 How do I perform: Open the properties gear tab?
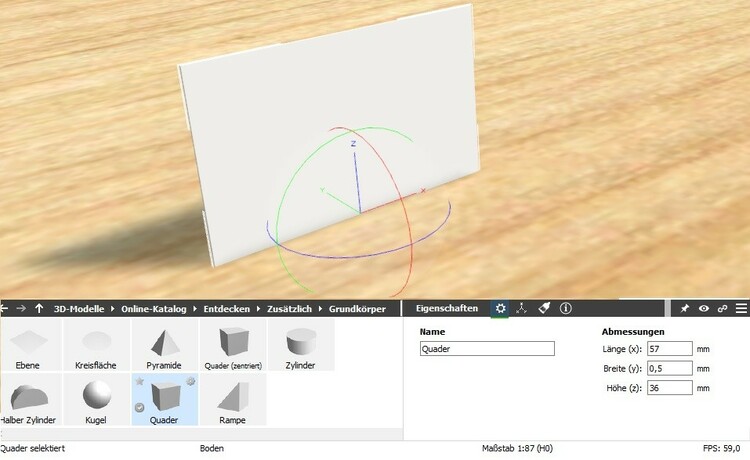[500, 308]
